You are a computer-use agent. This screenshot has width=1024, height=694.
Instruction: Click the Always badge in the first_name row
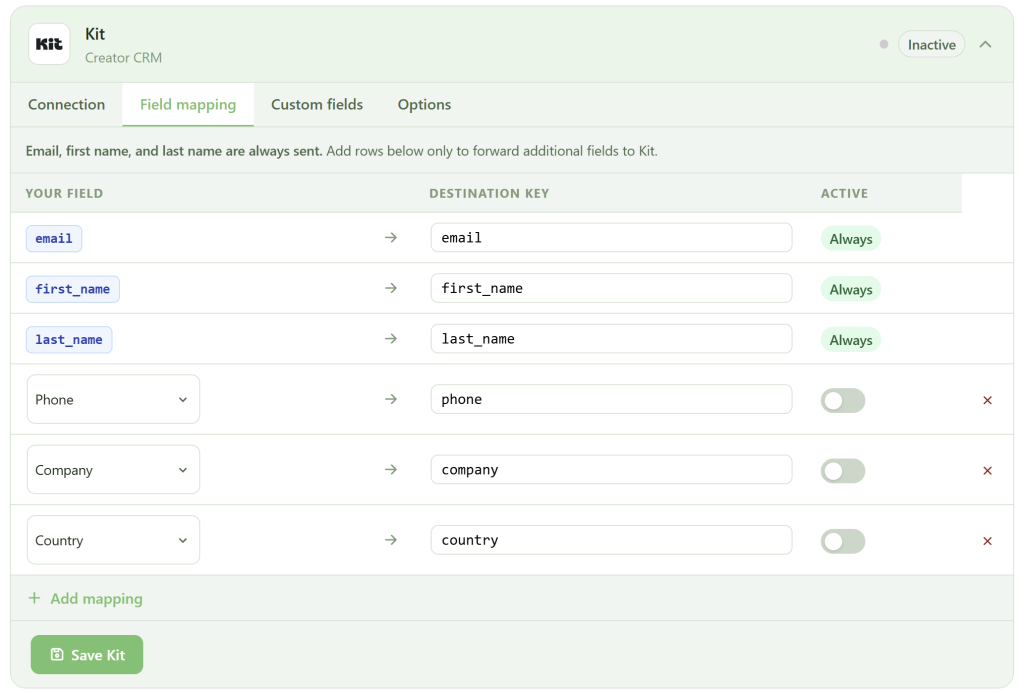pos(850,289)
